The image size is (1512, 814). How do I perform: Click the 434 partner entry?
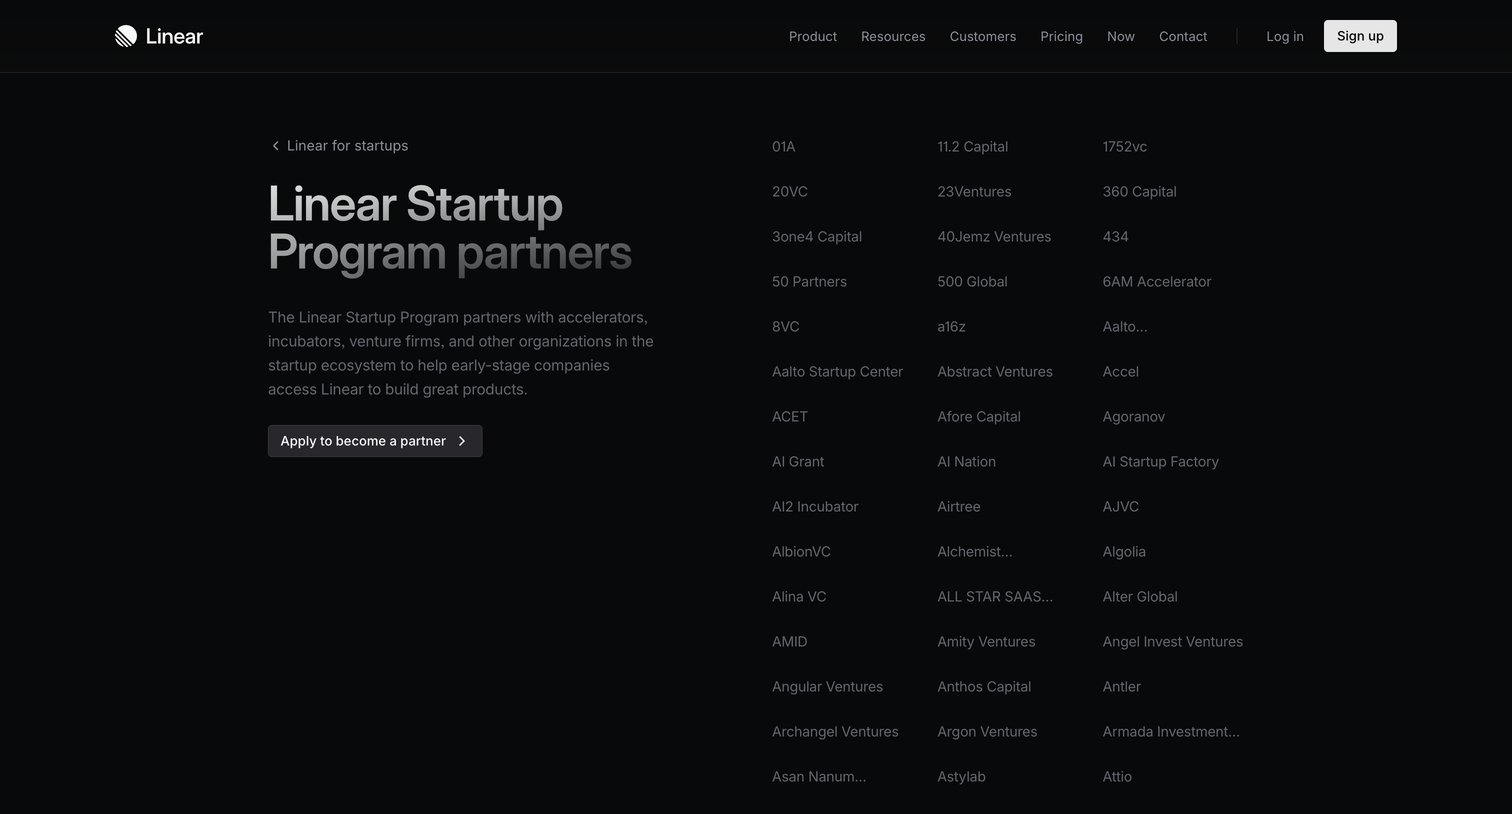(x=1116, y=237)
